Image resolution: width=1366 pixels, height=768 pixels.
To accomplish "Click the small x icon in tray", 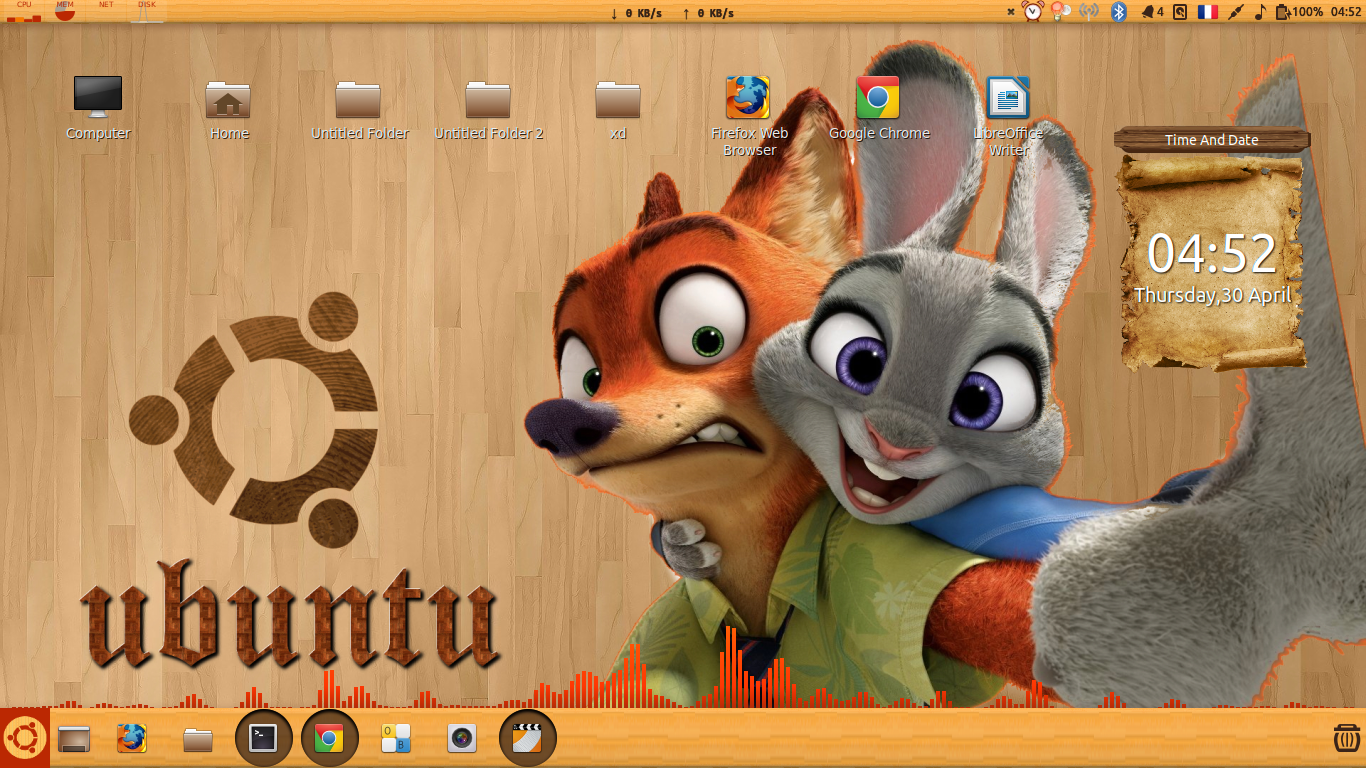I will pos(1011,12).
